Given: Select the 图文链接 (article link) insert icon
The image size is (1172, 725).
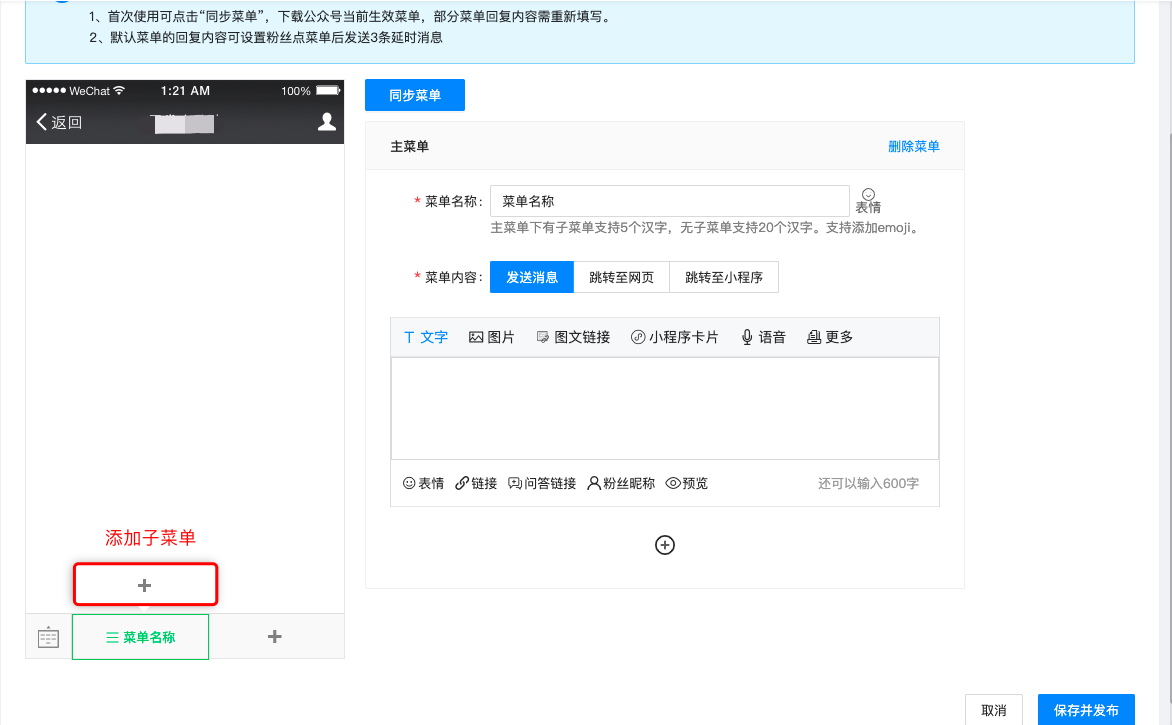Looking at the screenshot, I should (x=572, y=337).
